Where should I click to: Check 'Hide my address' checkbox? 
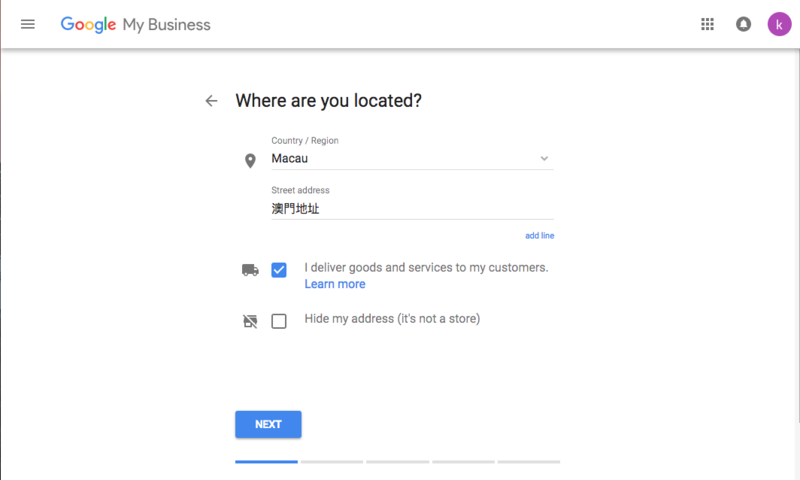279,321
